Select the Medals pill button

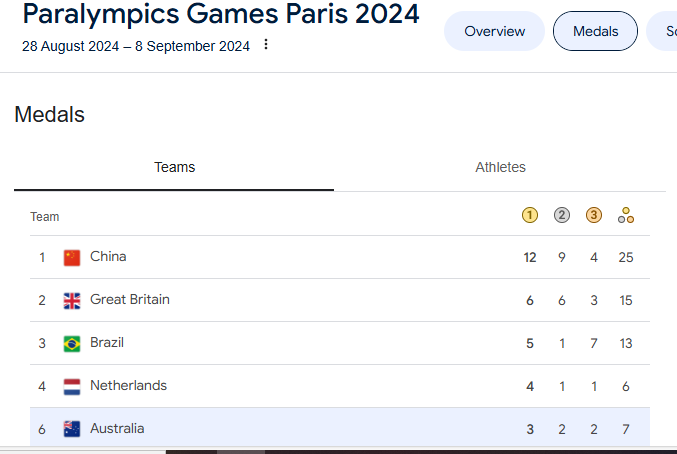pyautogui.click(x=595, y=31)
